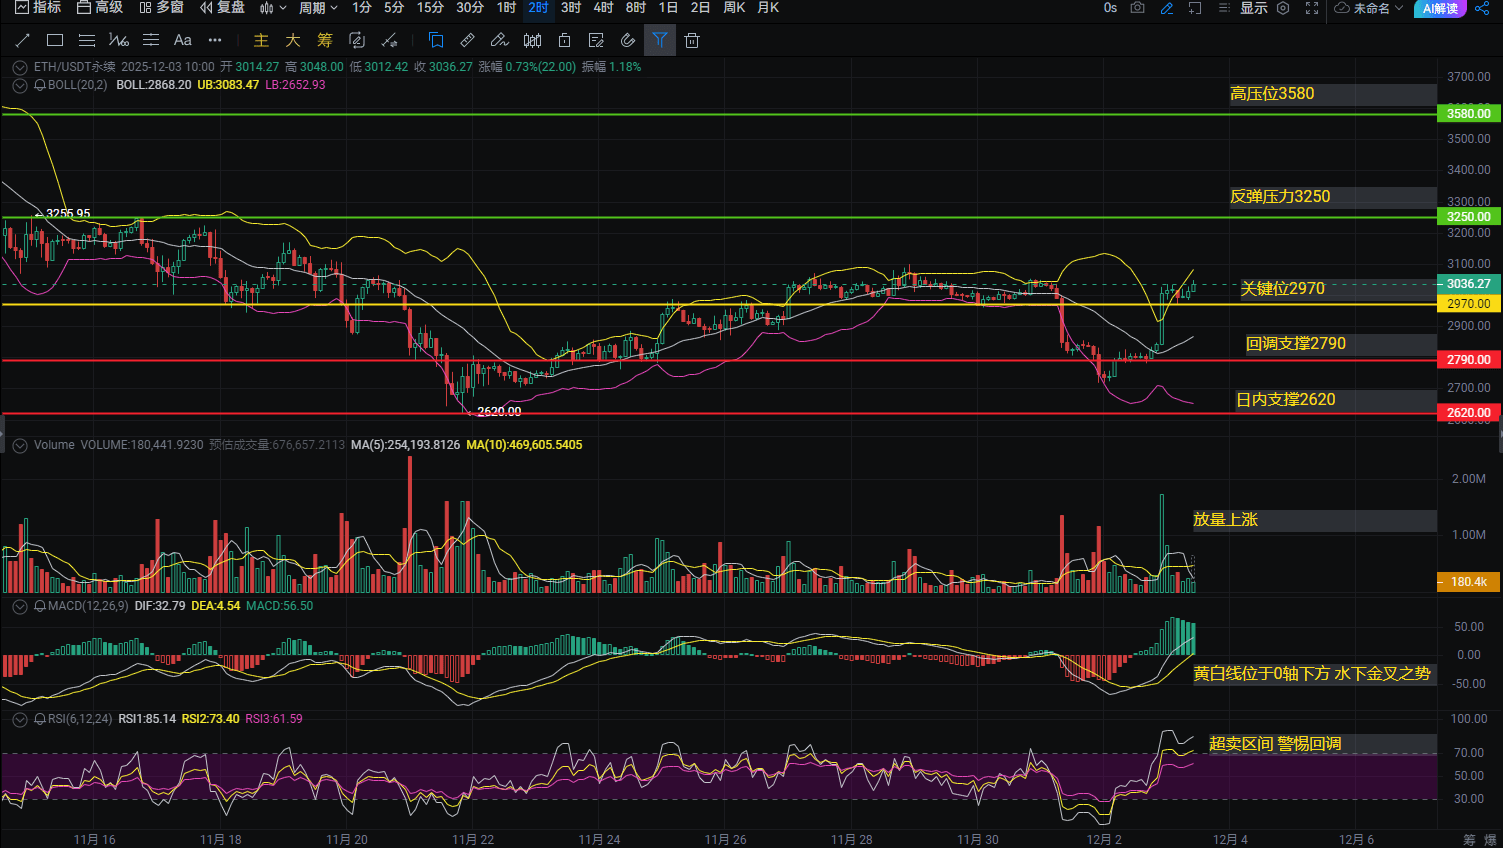Switch to the 4时 timeframe
Viewport: 1503px width, 848px height.
[x=603, y=8]
